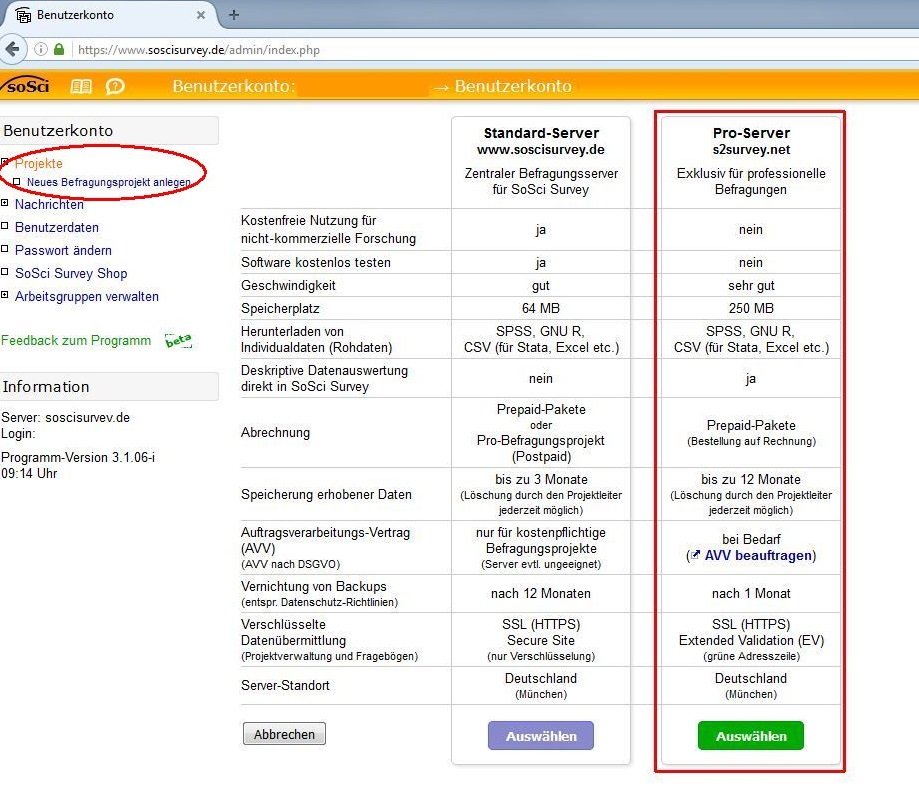Image resolution: width=919 pixels, height=799 pixels.
Task: Click Feedback zum Programm link
Action: point(76,341)
